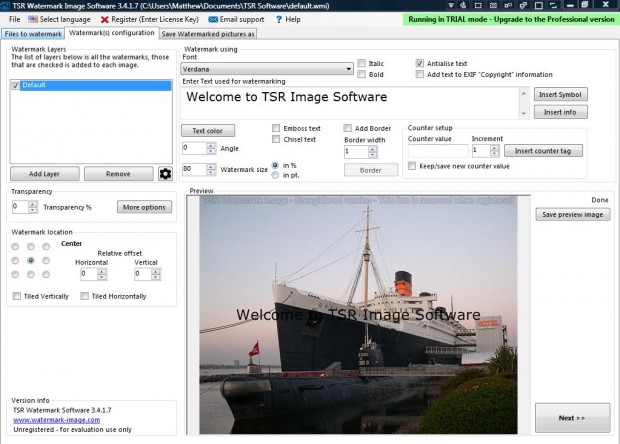The height and width of the screenshot is (444, 620).
Task: Select watermark size in % radio
Action: pyautogui.click(x=275, y=165)
